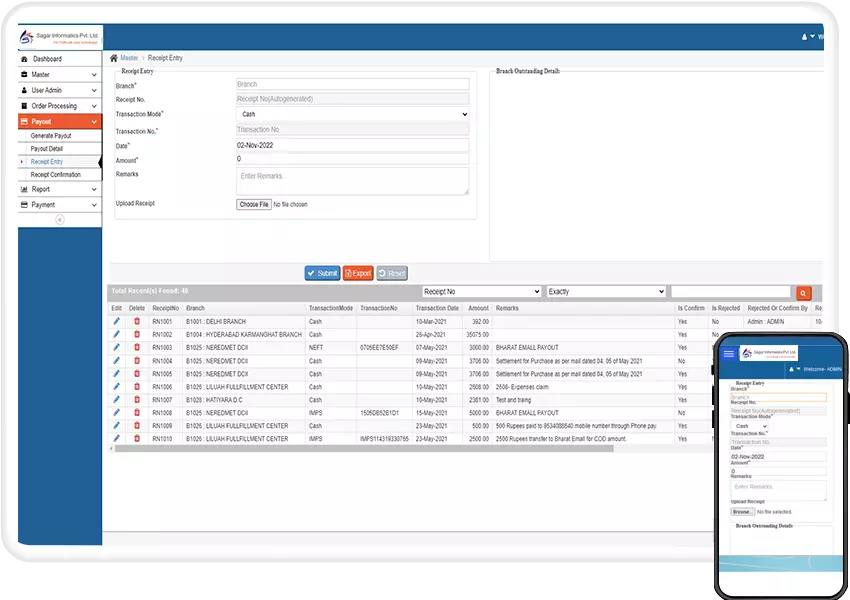Open the Exactly match-type dropdown
Viewport: 850px width, 600px height.
point(606,292)
